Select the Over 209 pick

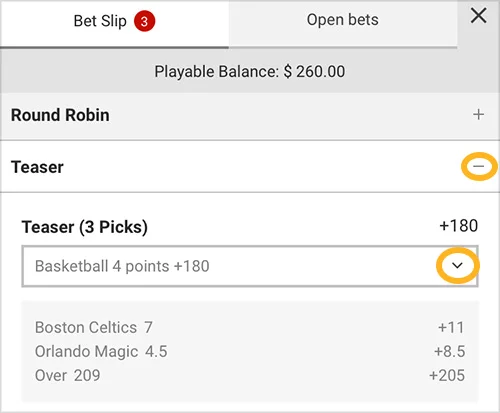[68, 375]
